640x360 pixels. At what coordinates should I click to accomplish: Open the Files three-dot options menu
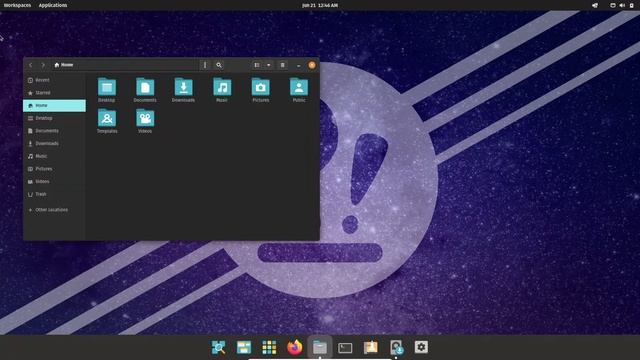(x=205, y=65)
